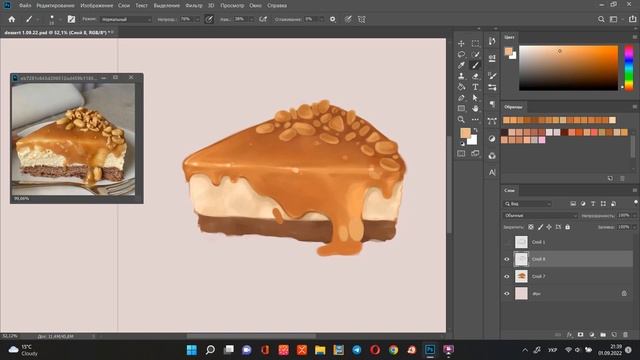Select the Brush tool in toolbox
Image resolution: width=640 pixels, height=360 pixels.
coord(475,65)
